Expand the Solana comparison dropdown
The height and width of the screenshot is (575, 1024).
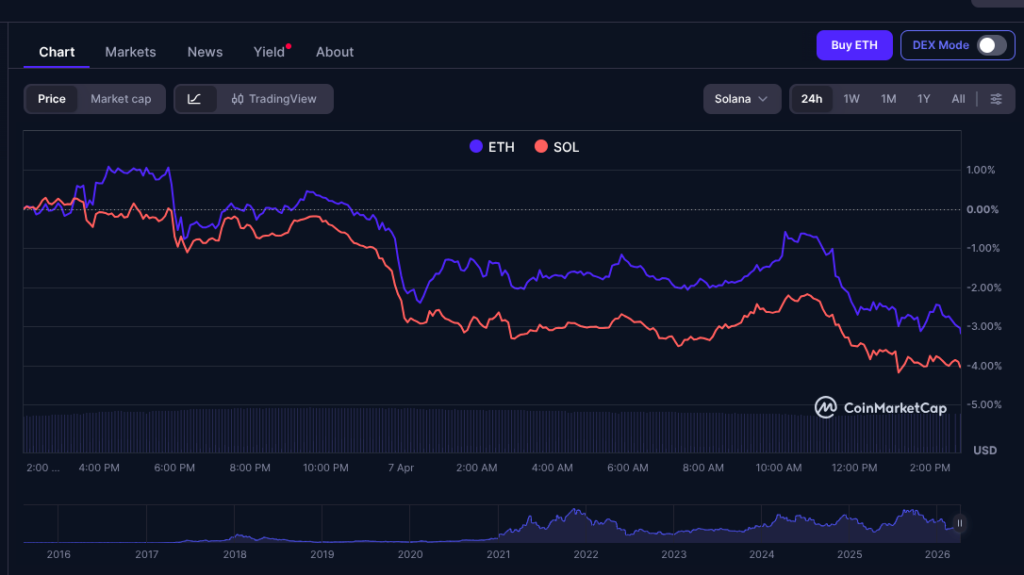(x=742, y=99)
